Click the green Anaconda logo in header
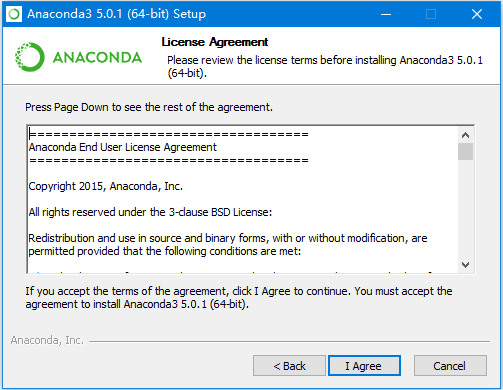 [x=78, y=57]
